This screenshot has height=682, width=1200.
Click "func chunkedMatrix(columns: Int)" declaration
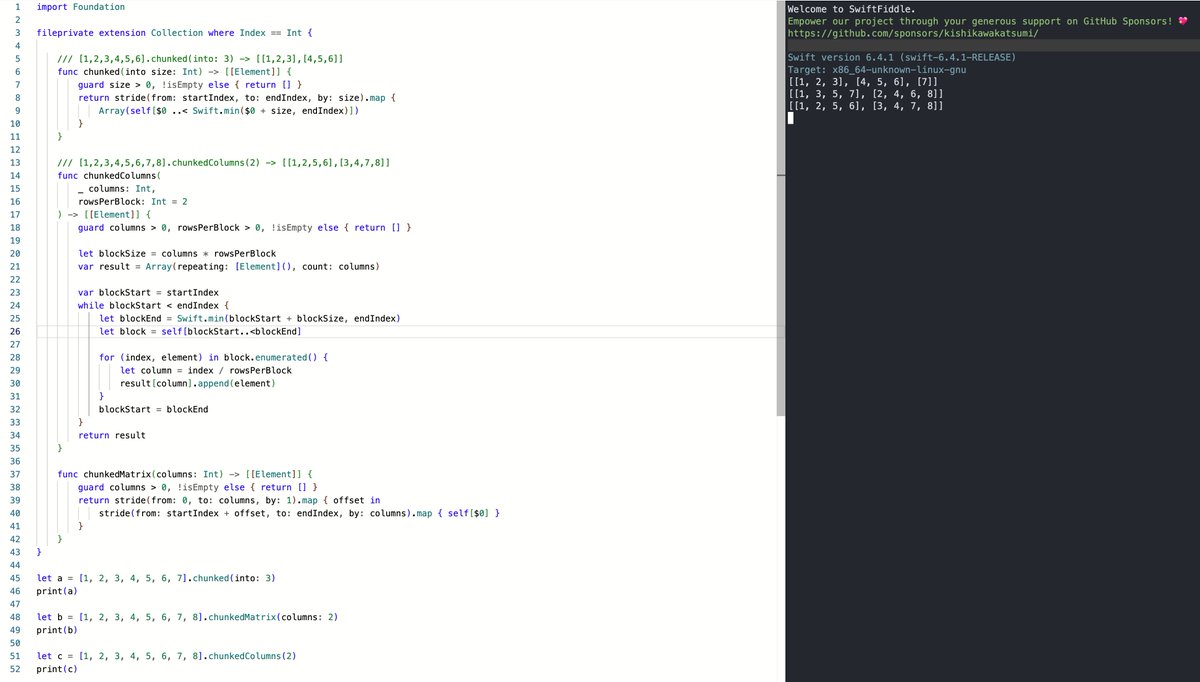pyautogui.click(x=186, y=475)
